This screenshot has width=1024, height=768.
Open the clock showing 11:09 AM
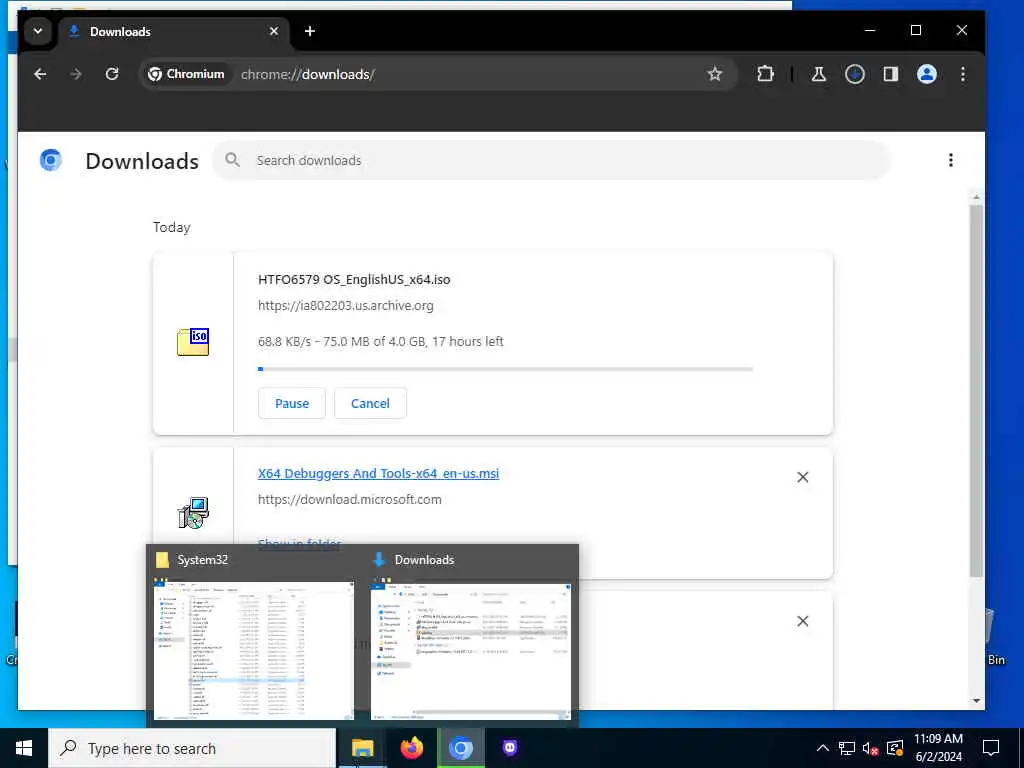(938, 748)
